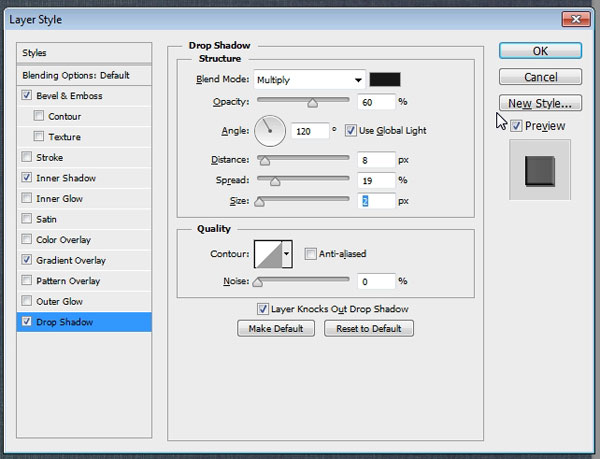The height and width of the screenshot is (459, 600).
Task: Enable the Anti-aliased checkbox
Action: click(311, 254)
